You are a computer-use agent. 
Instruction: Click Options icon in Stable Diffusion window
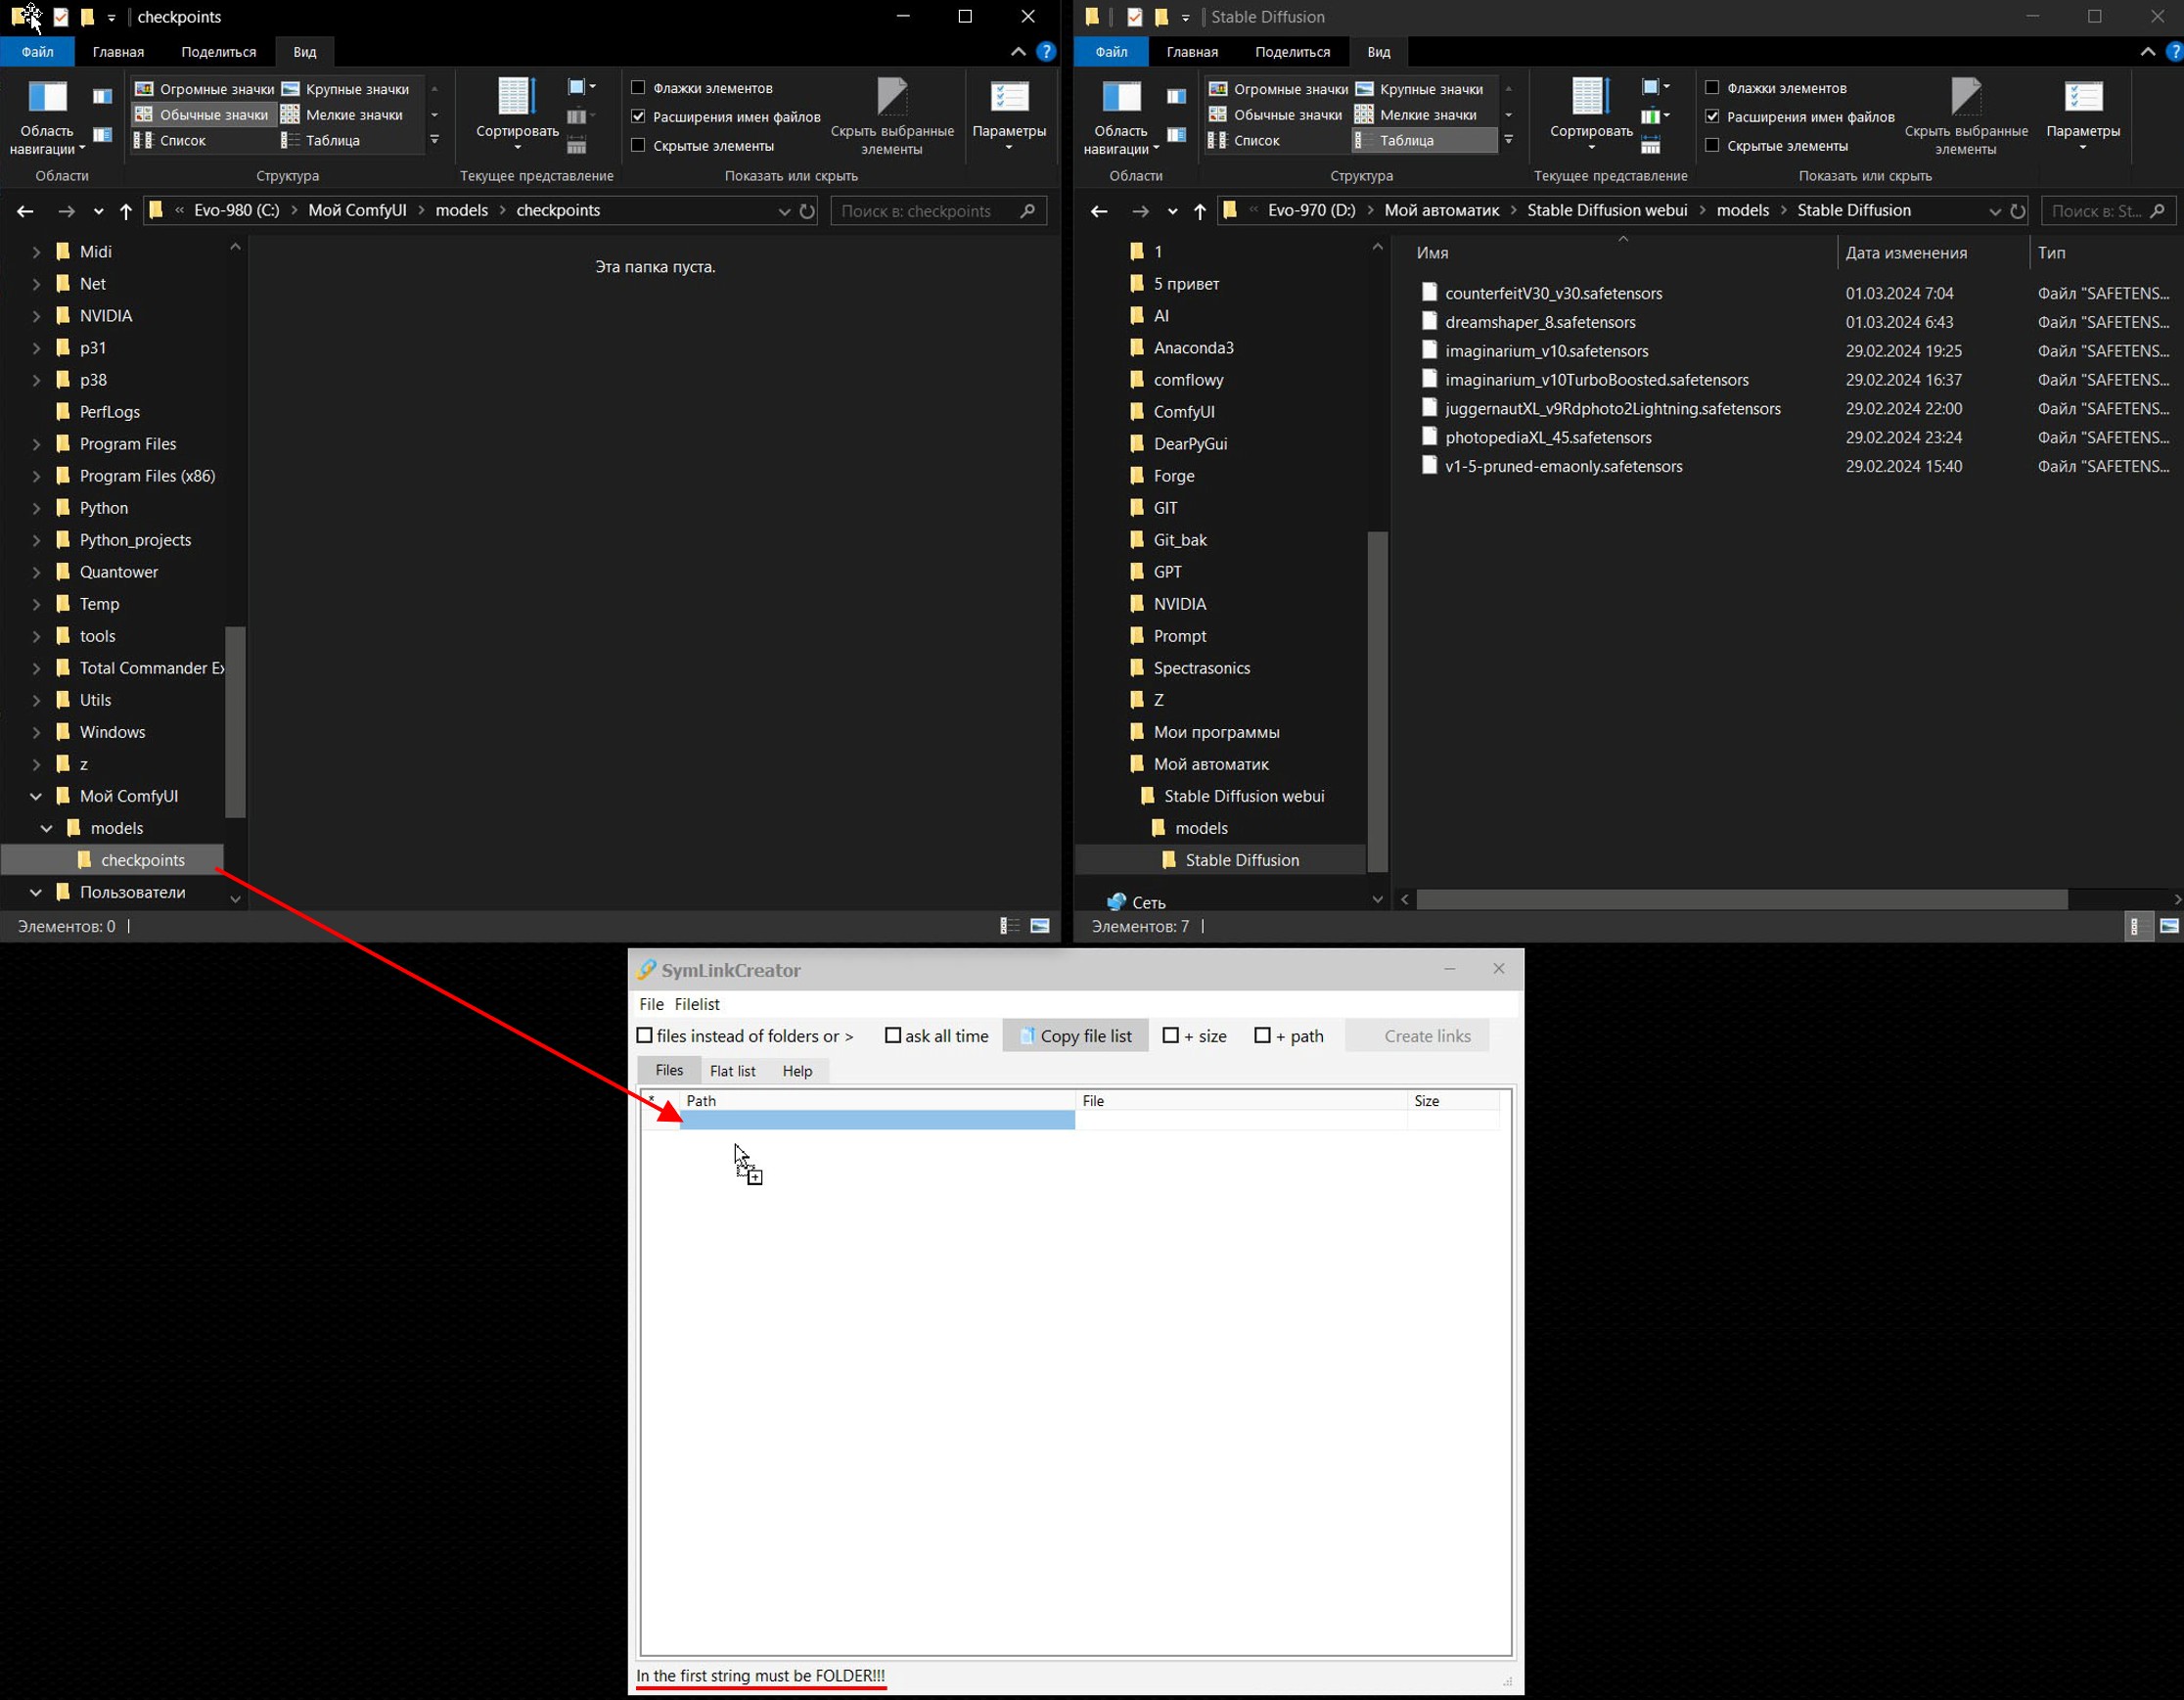[2083, 98]
